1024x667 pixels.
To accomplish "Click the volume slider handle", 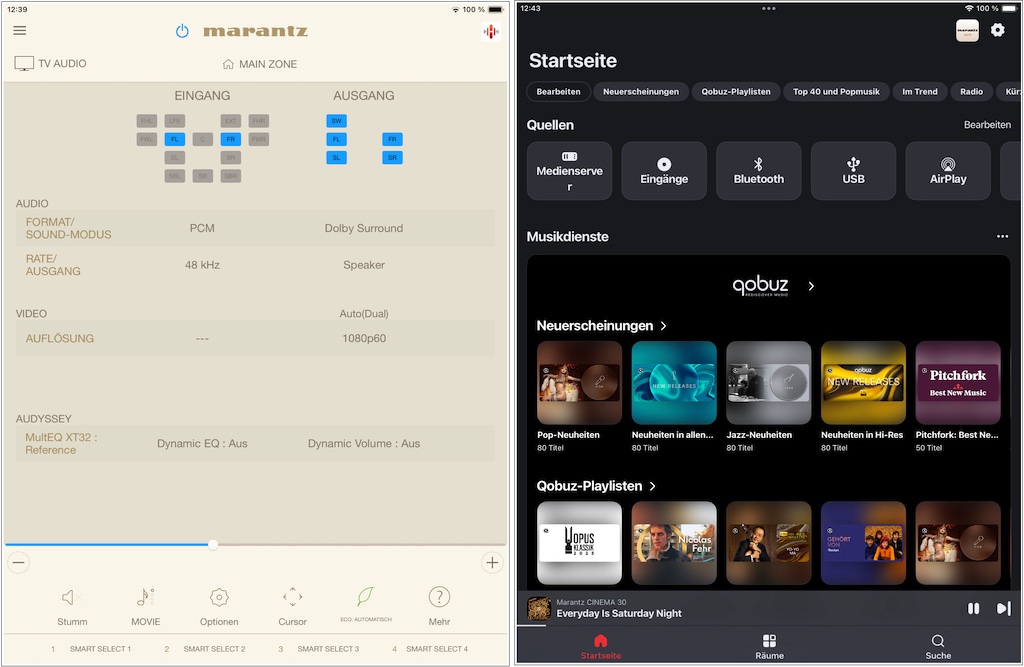I will (213, 545).
